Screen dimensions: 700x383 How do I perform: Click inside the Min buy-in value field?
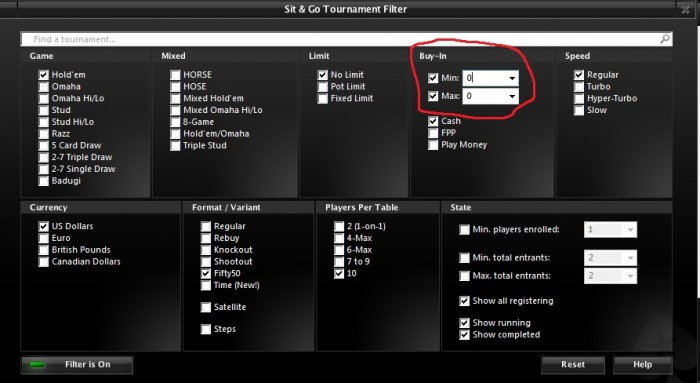(484, 78)
